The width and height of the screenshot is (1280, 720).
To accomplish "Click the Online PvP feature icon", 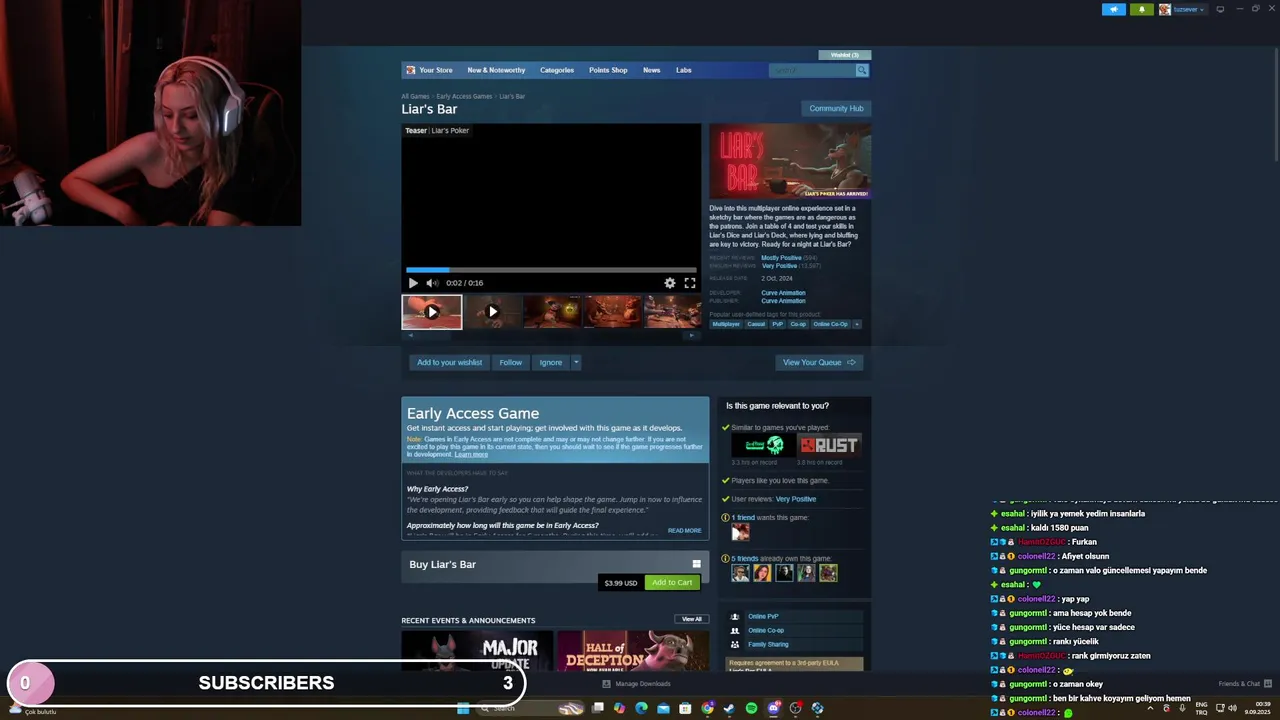I will (735, 616).
